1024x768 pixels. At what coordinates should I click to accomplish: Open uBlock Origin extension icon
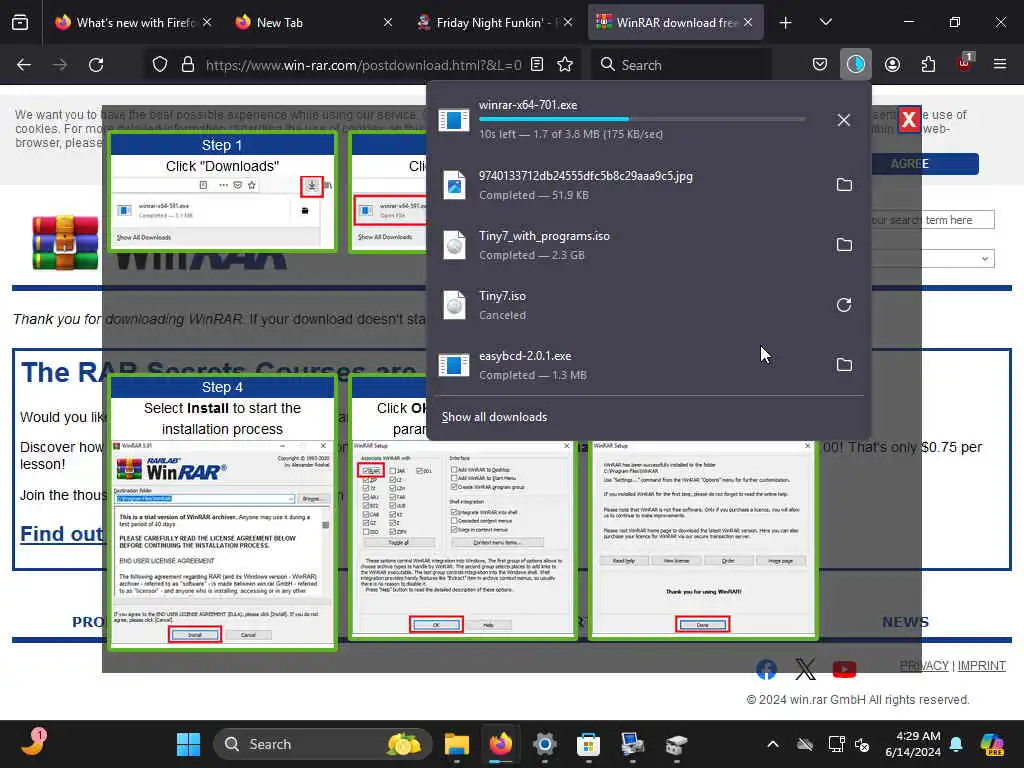point(965,63)
